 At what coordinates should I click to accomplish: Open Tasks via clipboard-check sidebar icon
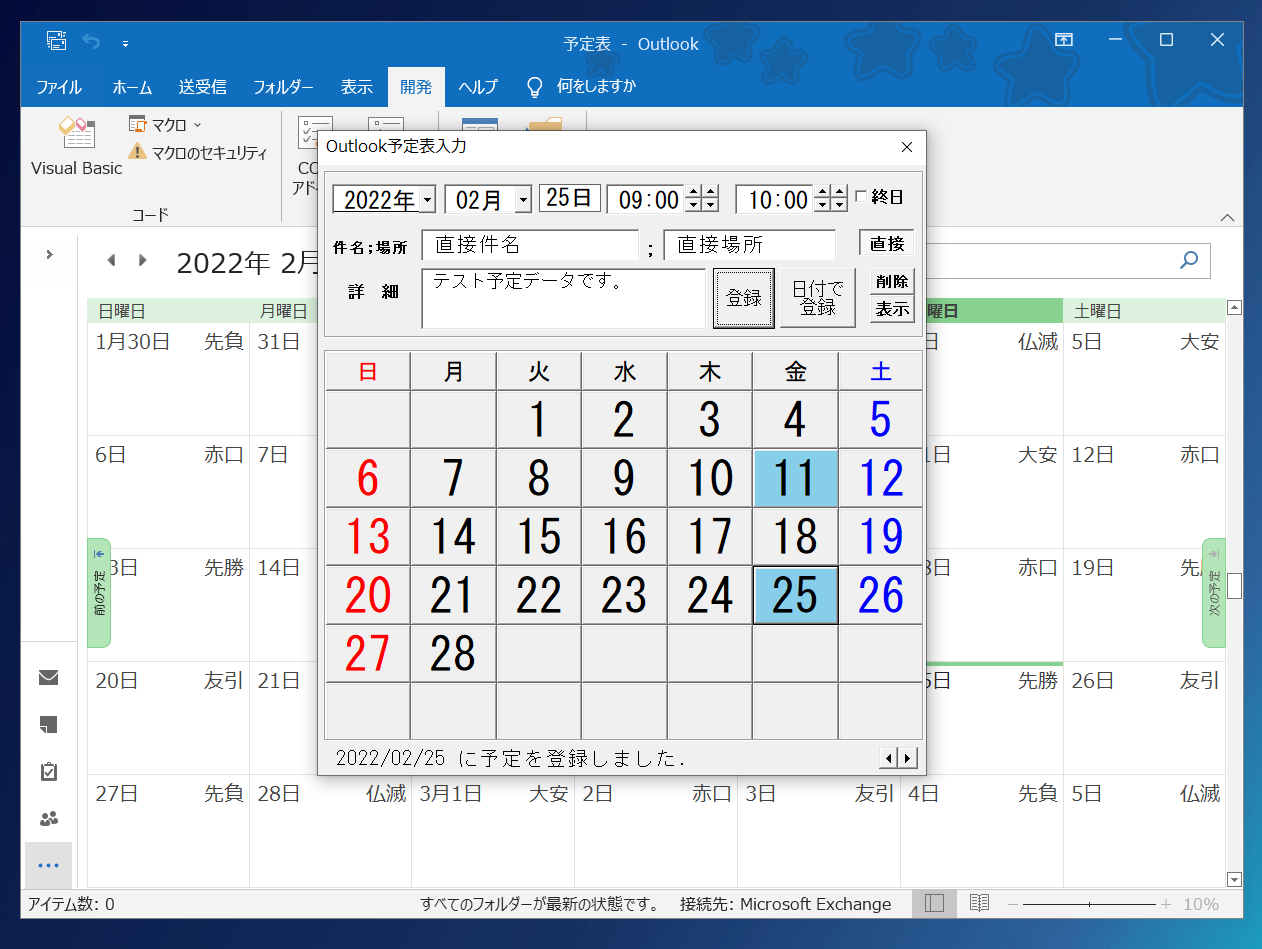[x=48, y=772]
